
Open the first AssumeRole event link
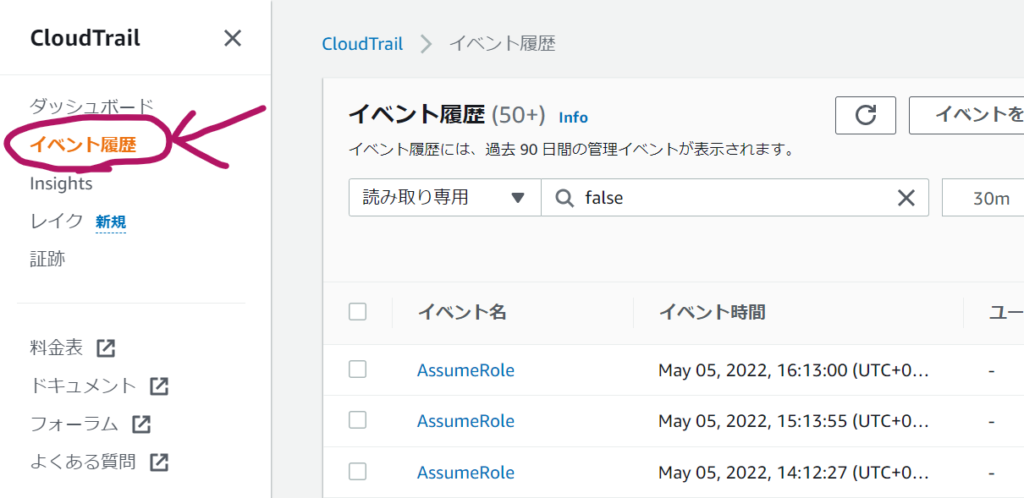(x=466, y=370)
